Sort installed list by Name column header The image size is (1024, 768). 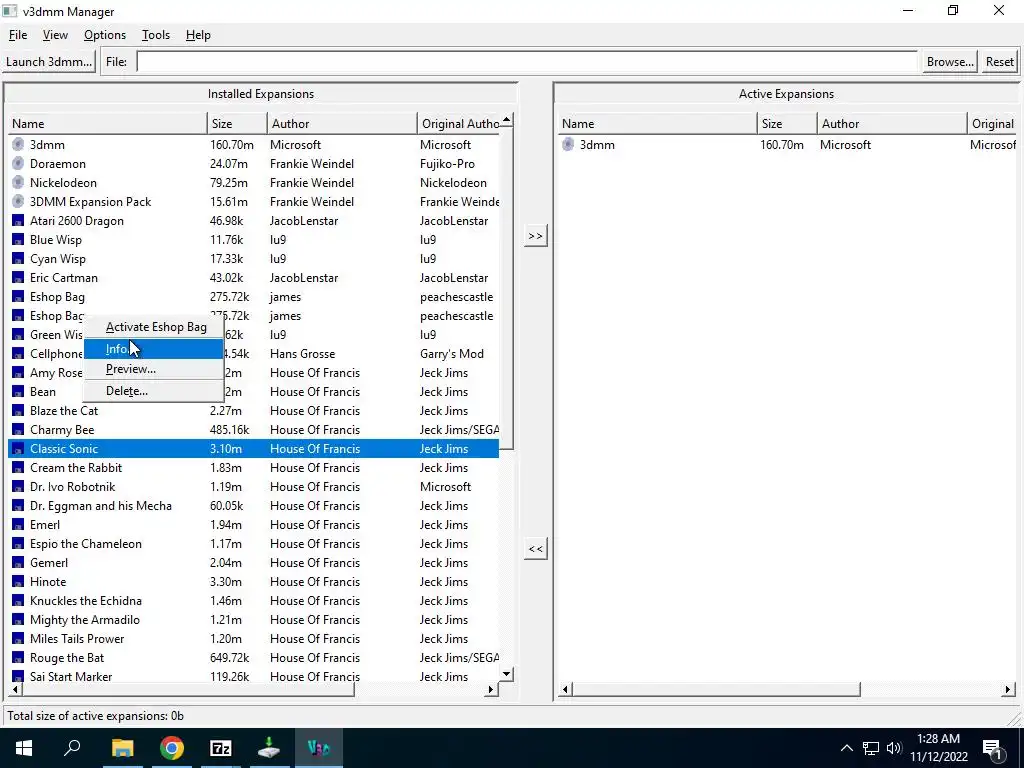point(108,123)
